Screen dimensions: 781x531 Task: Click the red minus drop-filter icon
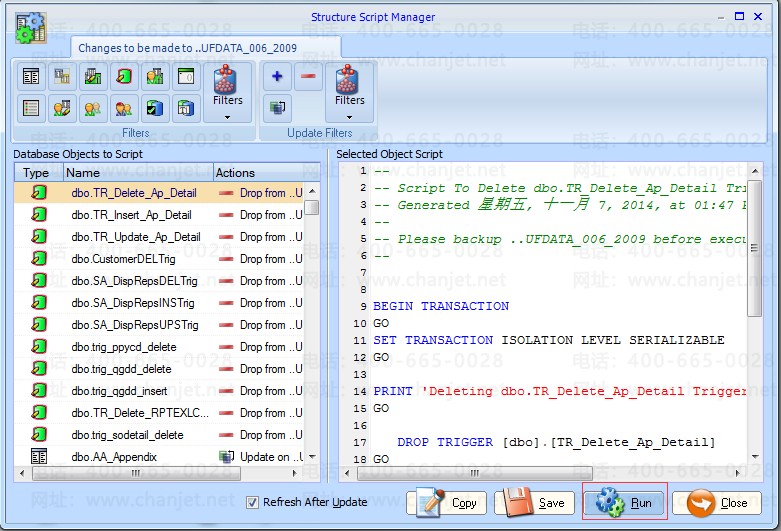pos(308,76)
